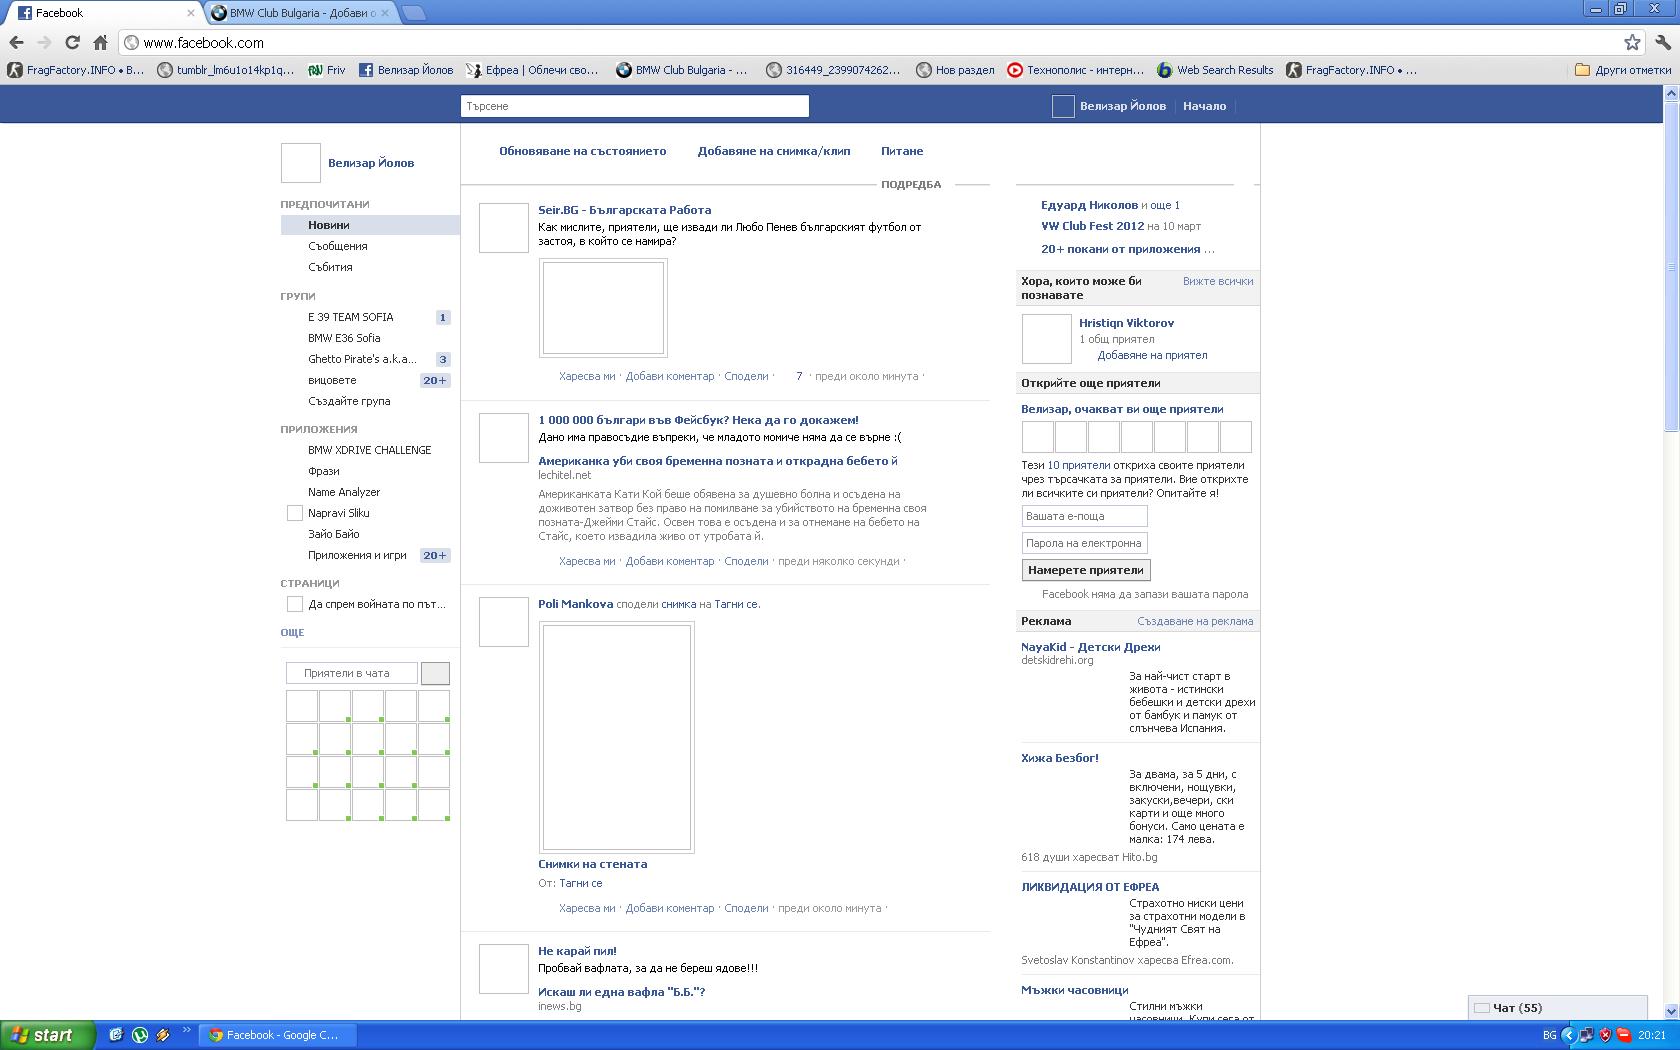Launch uTorrent from the quick launch bar

(139, 1035)
